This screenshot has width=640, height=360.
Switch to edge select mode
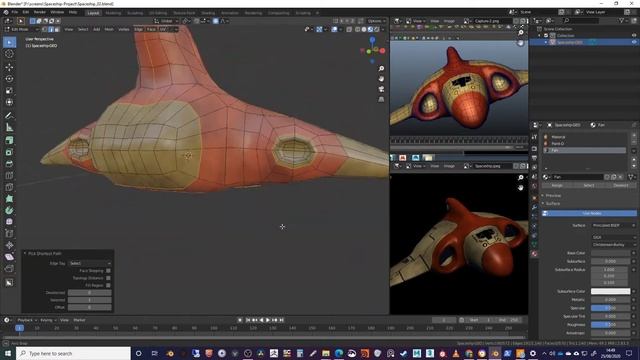coord(51,29)
